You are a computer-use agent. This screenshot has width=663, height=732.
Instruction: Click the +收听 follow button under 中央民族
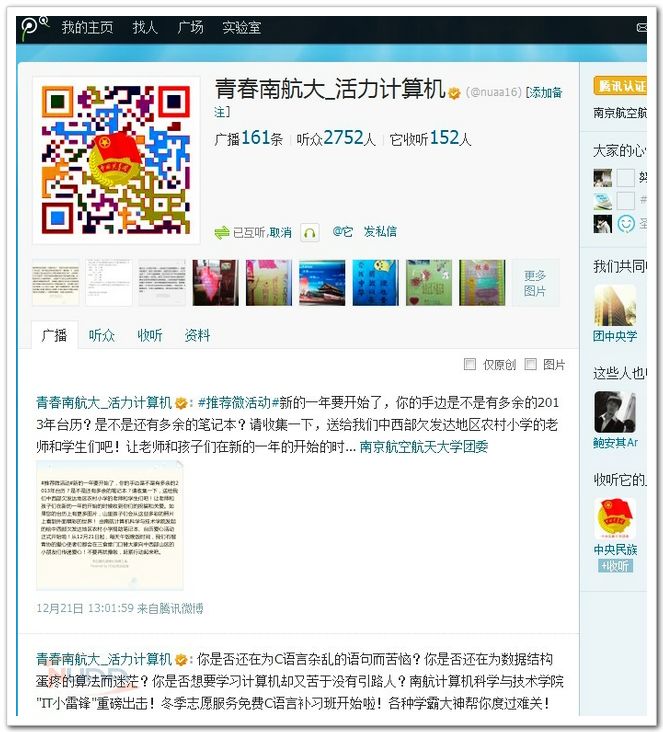coord(615,566)
